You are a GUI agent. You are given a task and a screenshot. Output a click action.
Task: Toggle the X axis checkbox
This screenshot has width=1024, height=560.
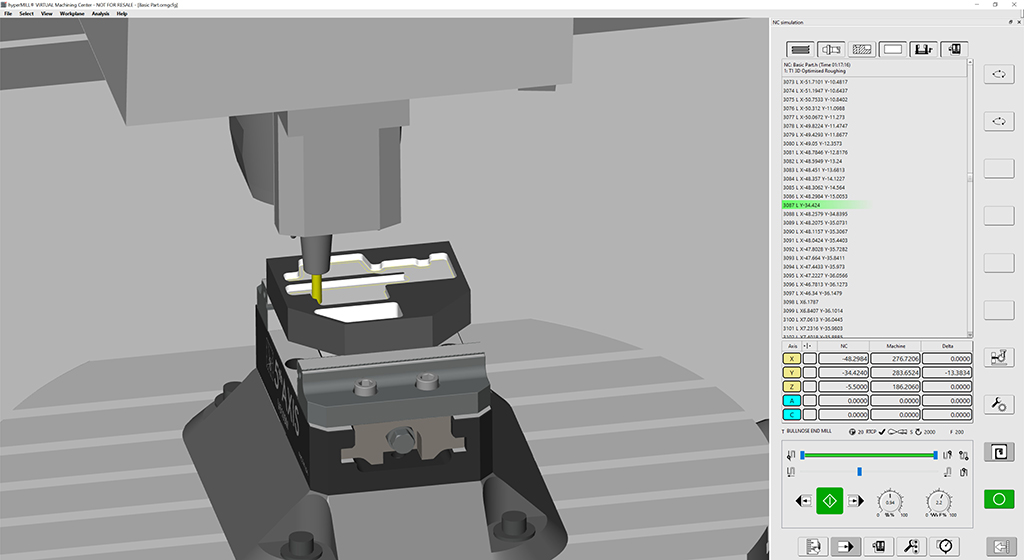click(x=810, y=358)
